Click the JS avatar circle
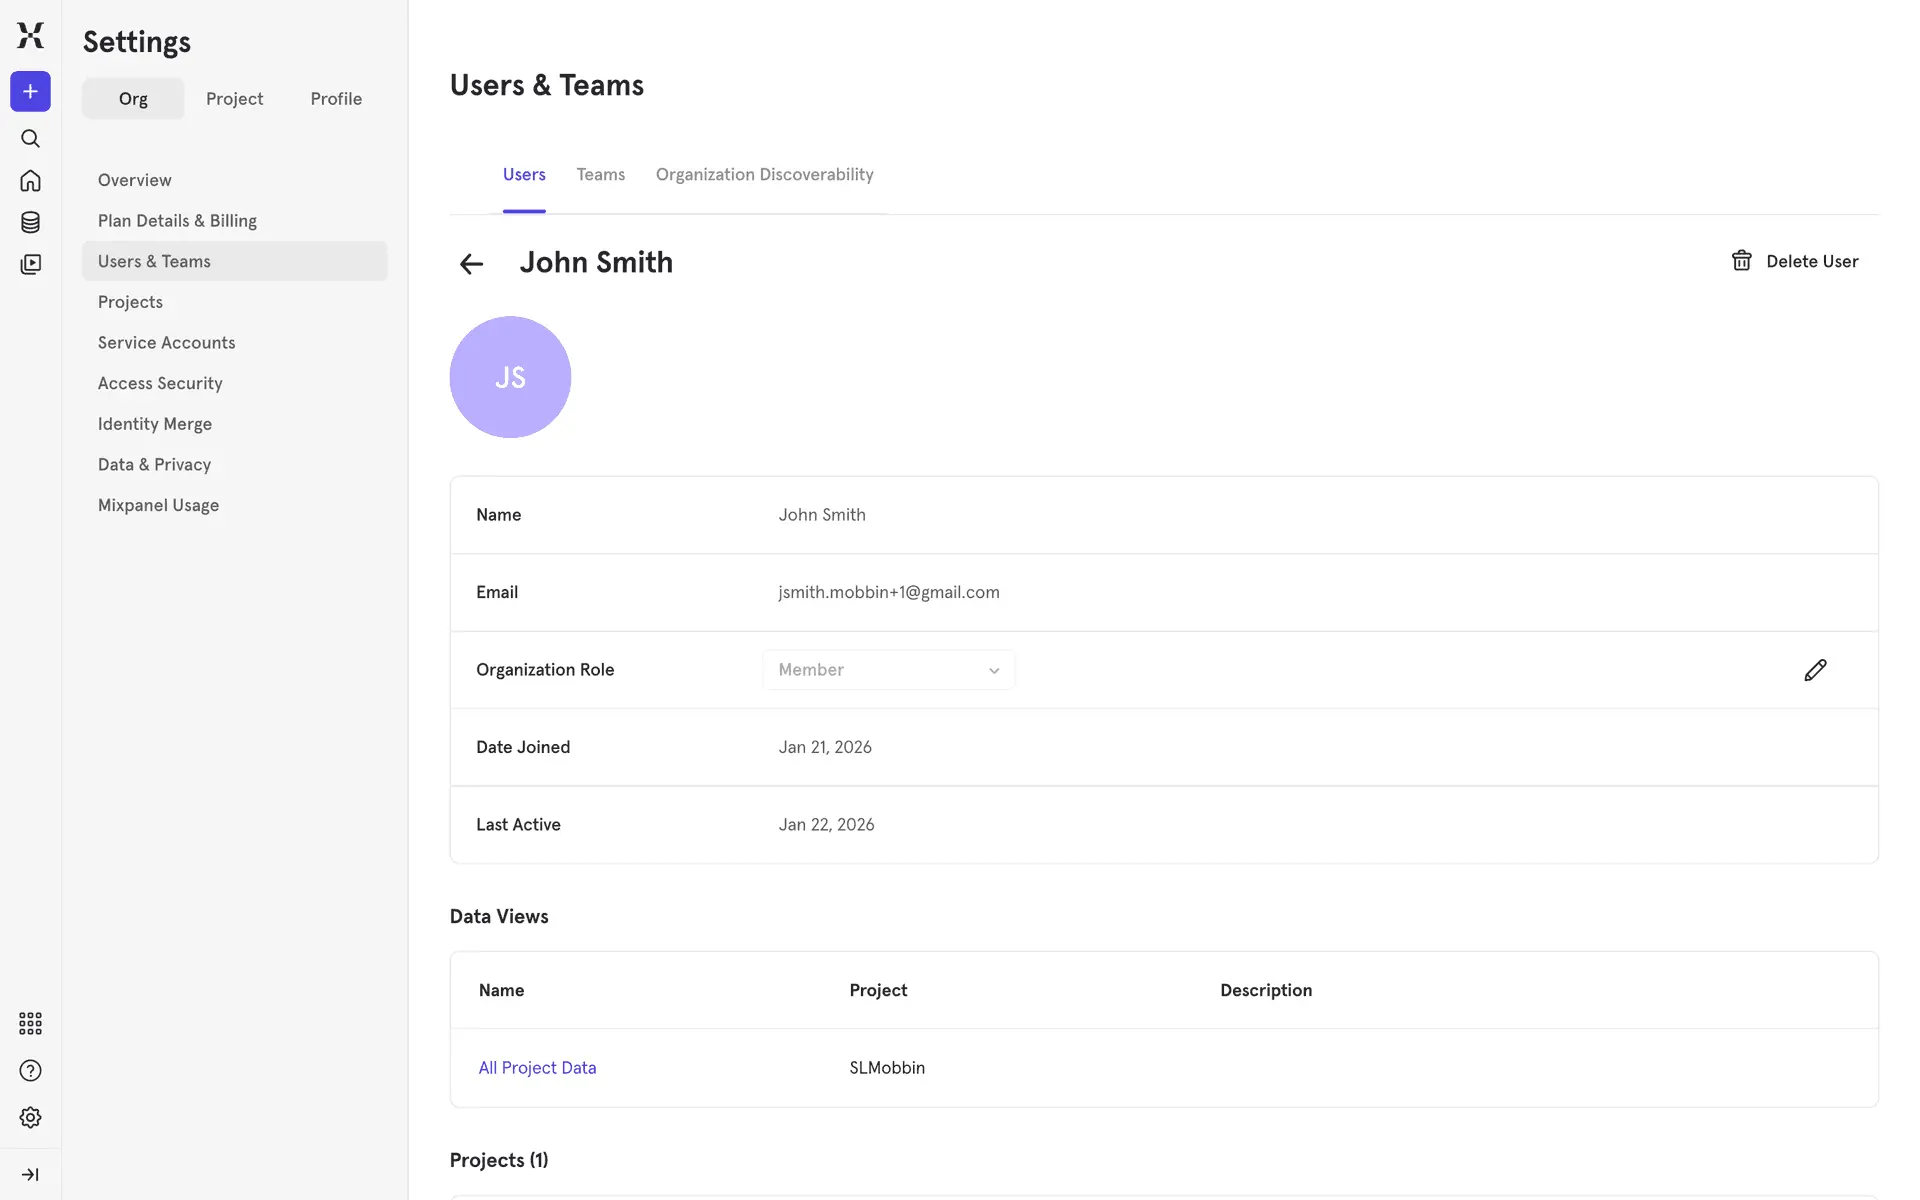Image resolution: width=1920 pixels, height=1200 pixels. (510, 377)
